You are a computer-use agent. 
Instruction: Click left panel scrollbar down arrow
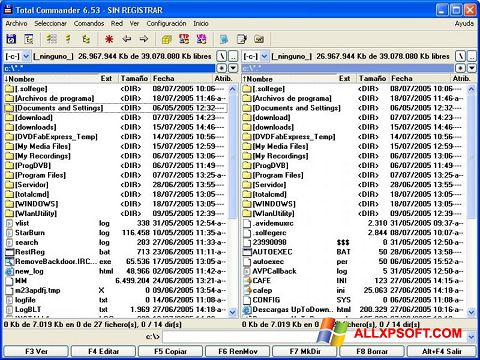233,312
